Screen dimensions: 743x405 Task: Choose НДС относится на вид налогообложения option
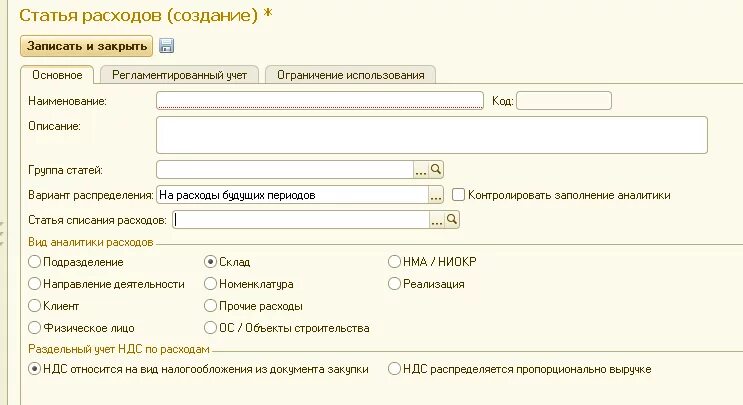click(x=35, y=369)
